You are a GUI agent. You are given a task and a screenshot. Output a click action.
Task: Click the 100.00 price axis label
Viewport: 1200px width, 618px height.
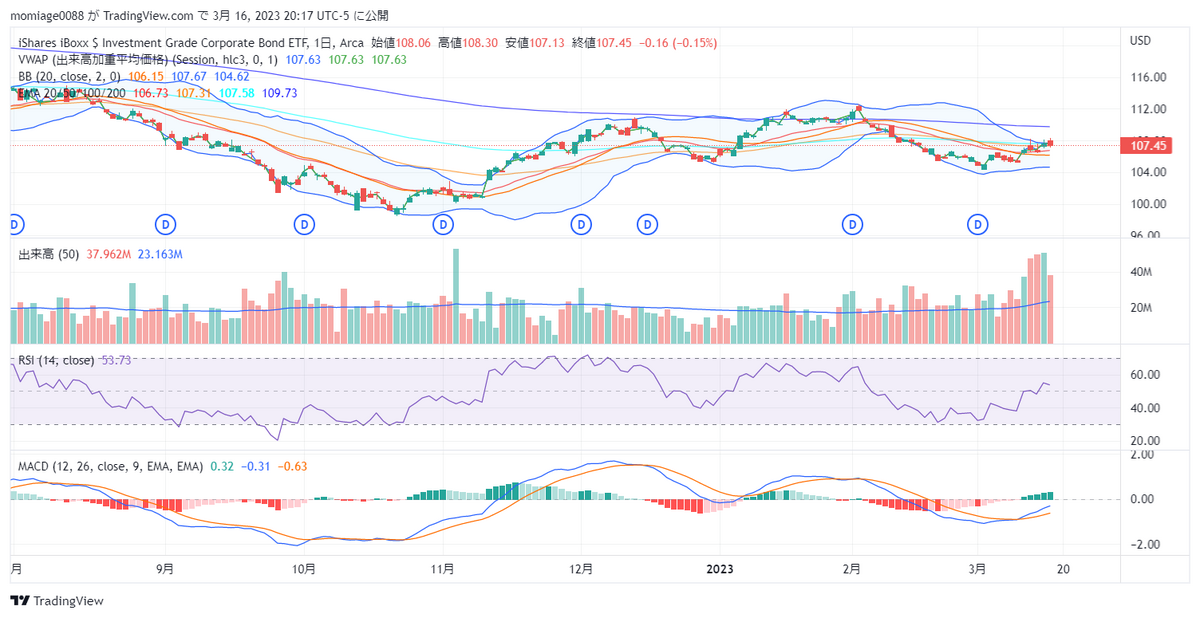click(1147, 204)
